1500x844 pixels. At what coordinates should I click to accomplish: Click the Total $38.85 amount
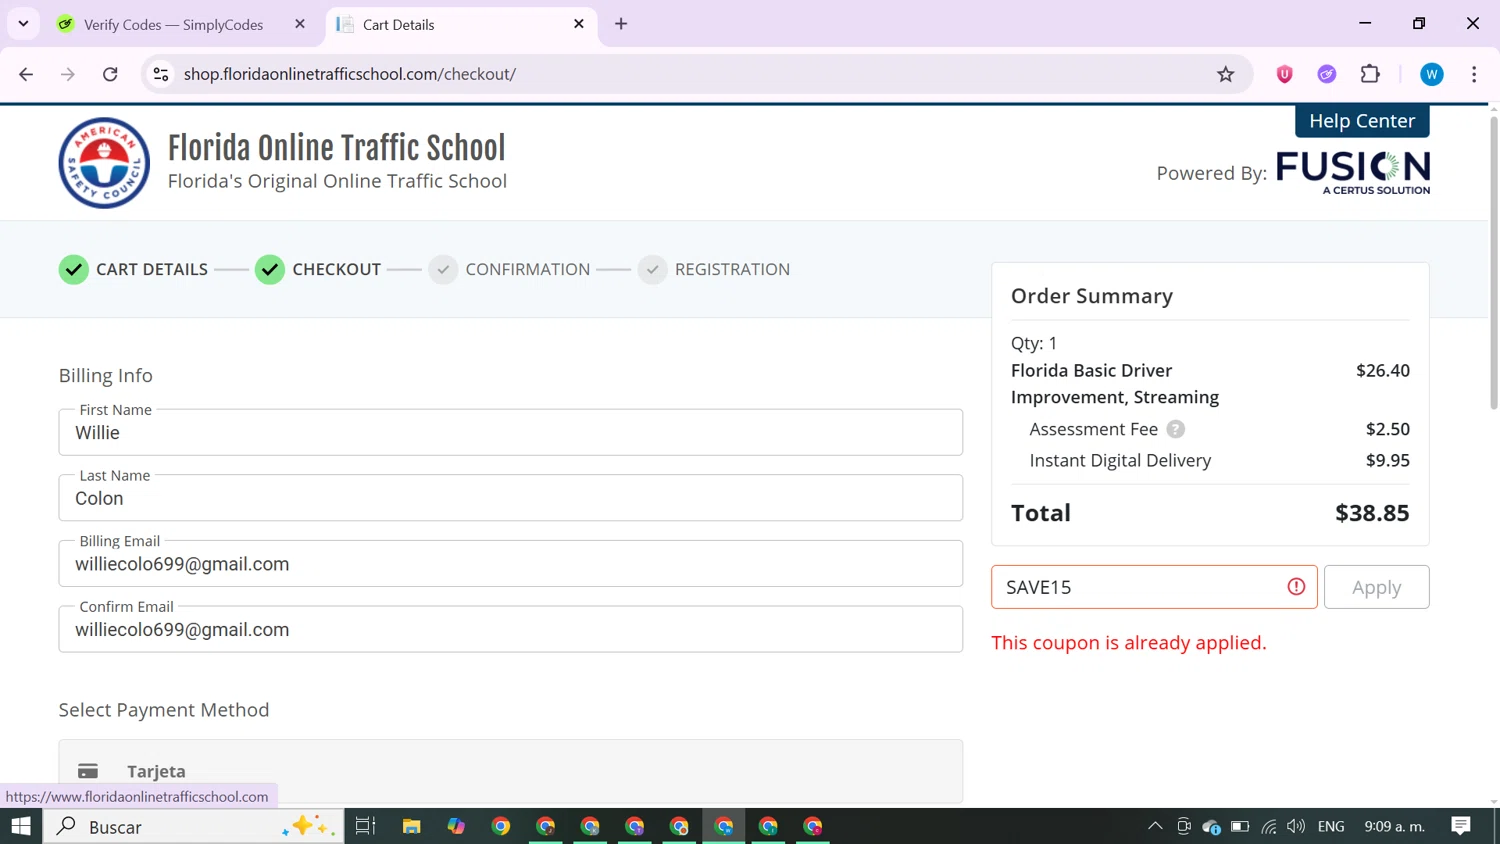point(1372,513)
